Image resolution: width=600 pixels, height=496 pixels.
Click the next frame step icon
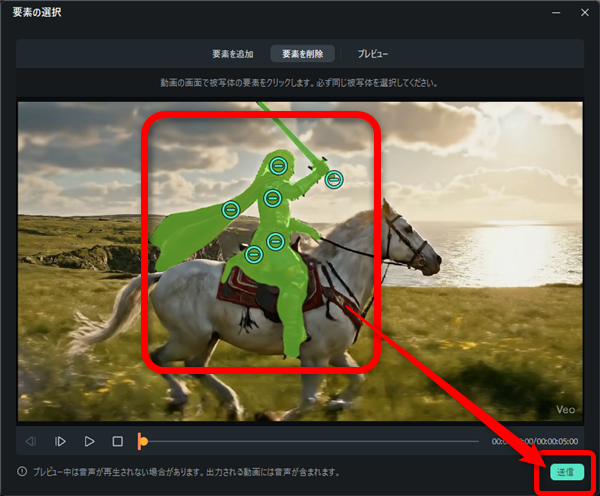(x=60, y=441)
